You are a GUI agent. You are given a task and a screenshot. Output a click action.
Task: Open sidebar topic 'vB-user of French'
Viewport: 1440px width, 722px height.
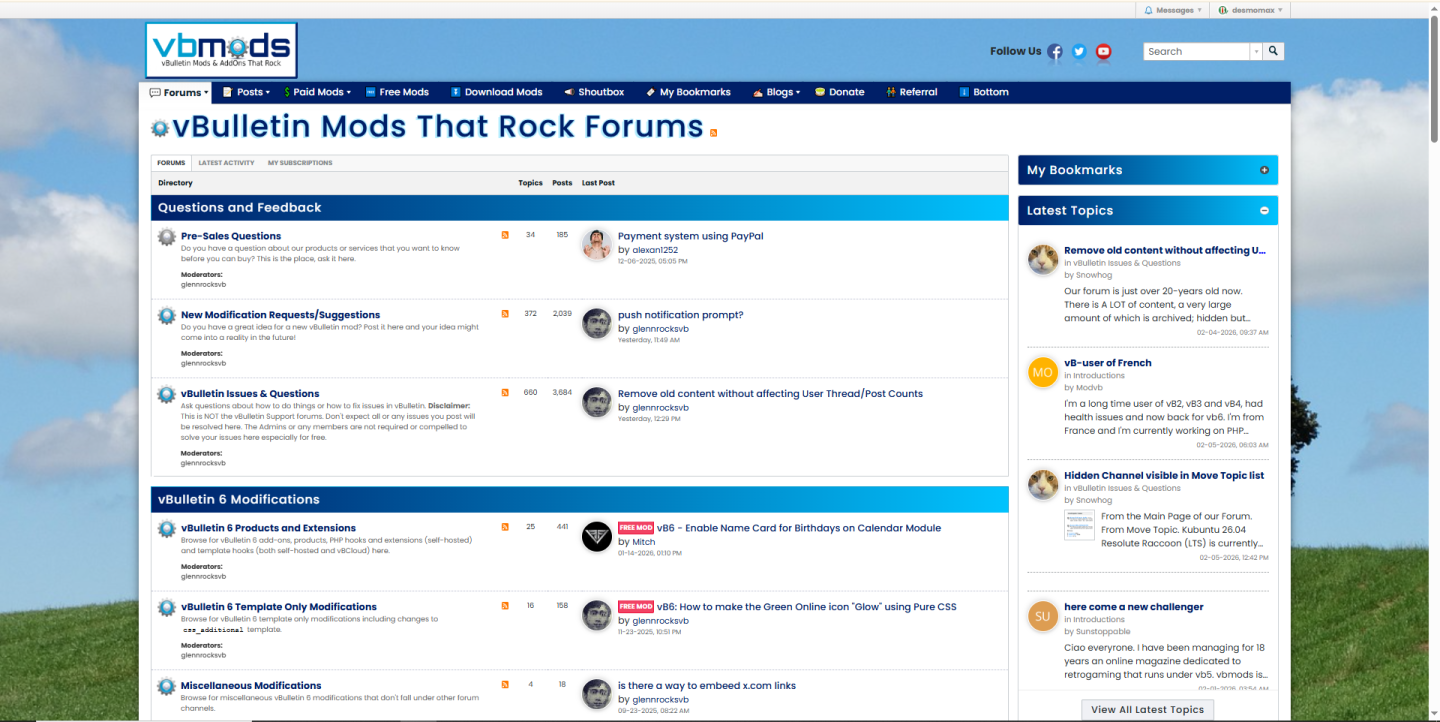1108,363
